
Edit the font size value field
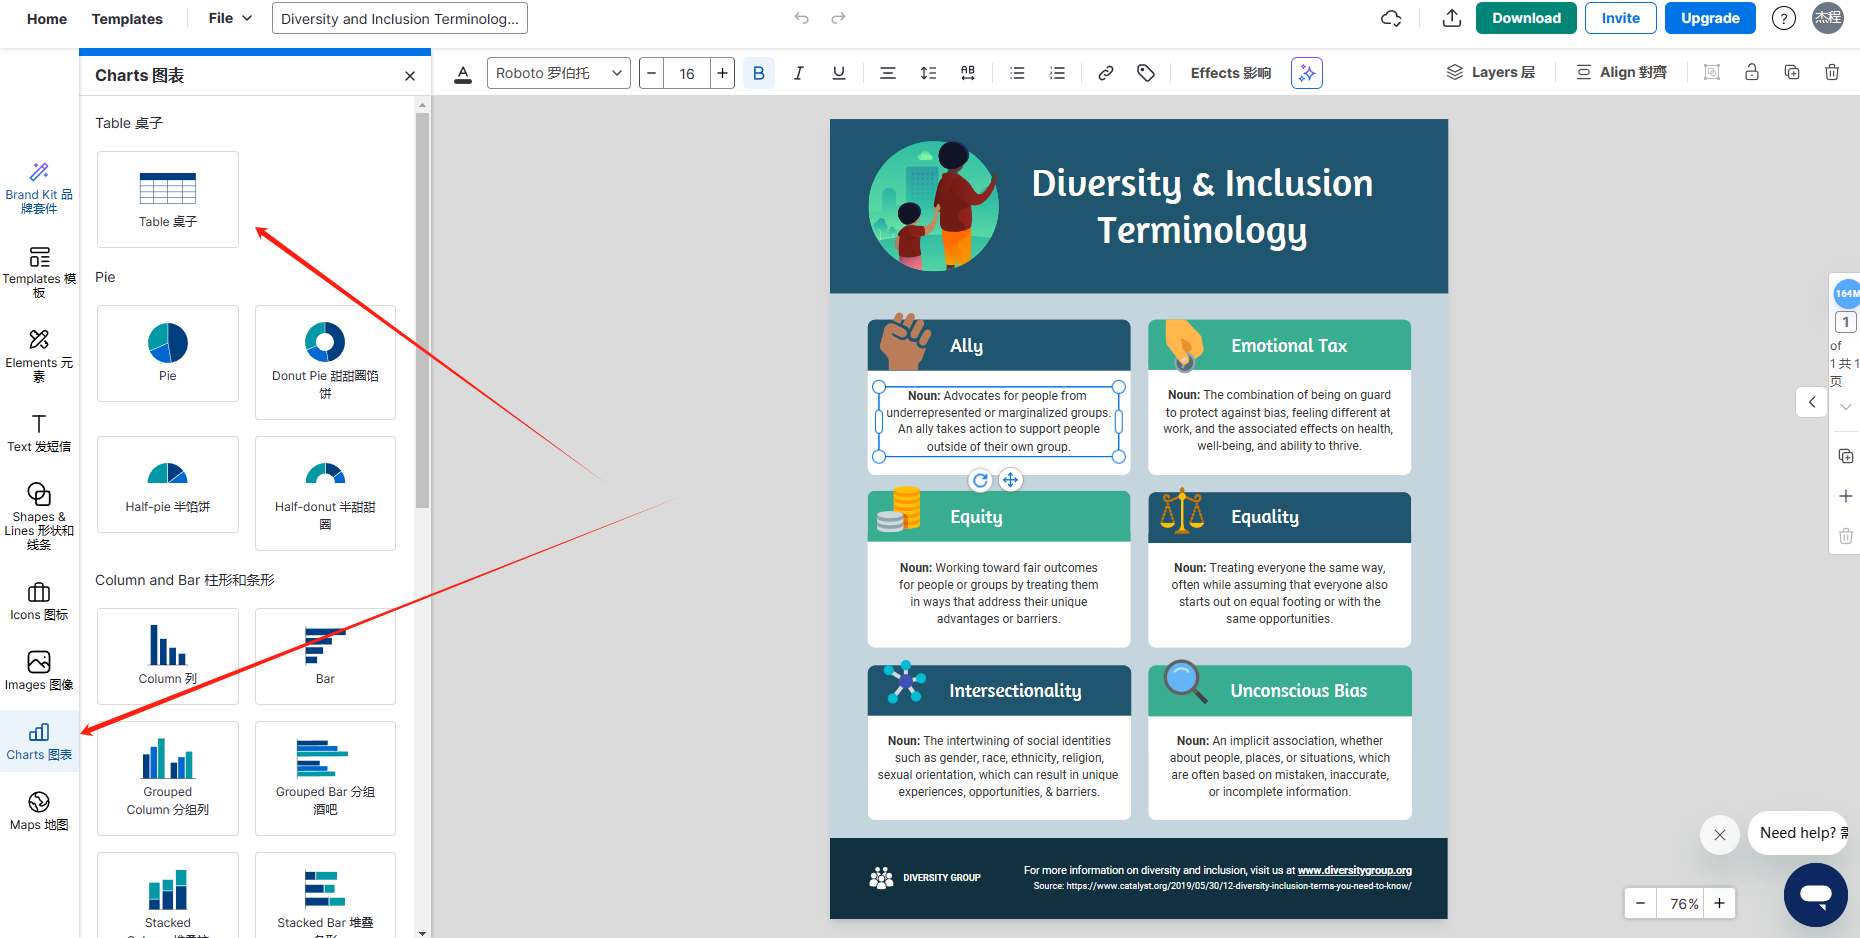coord(687,73)
